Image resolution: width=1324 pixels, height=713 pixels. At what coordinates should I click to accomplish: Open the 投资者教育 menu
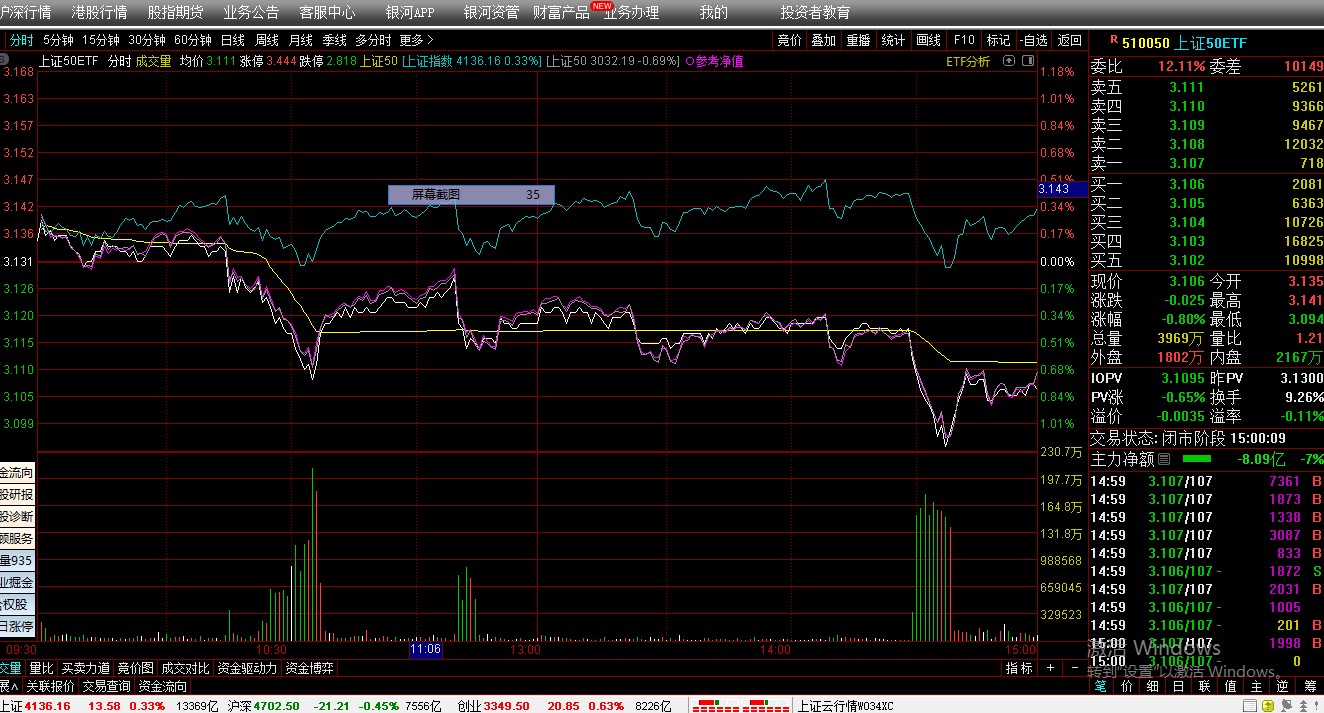tap(815, 13)
